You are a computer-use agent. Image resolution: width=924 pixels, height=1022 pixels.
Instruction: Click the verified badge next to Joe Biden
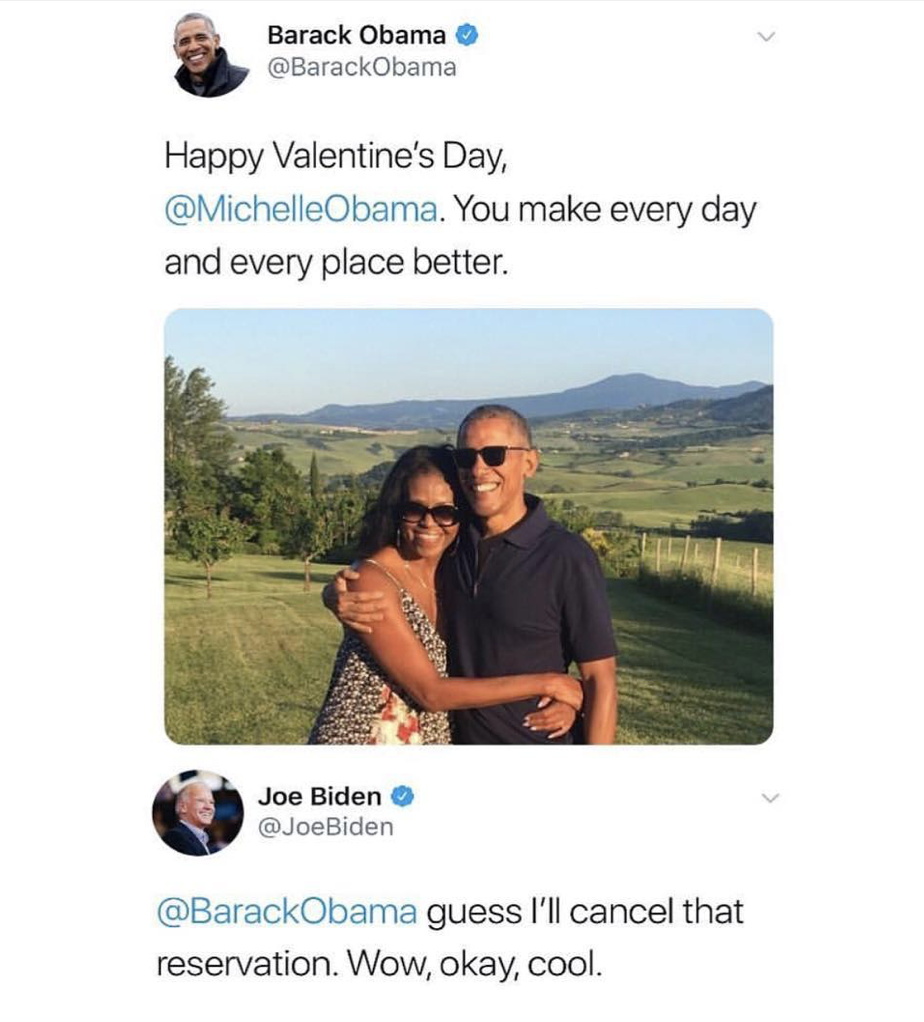402,796
